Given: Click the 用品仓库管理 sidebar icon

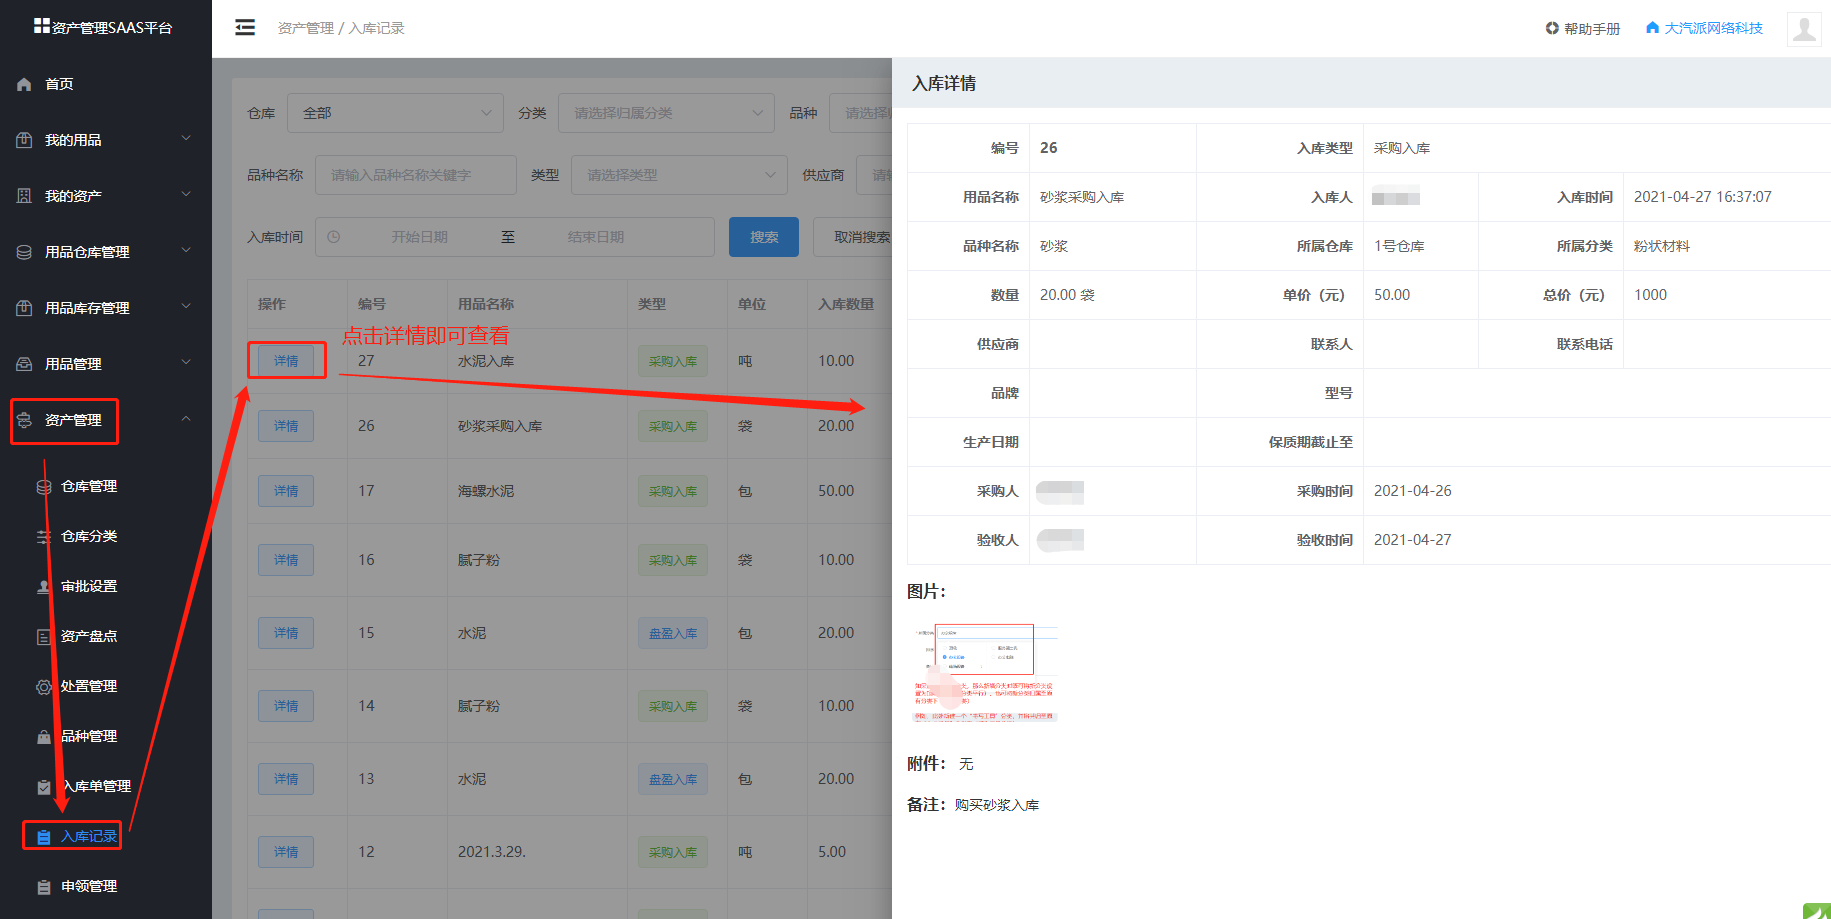Looking at the screenshot, I should (x=24, y=252).
